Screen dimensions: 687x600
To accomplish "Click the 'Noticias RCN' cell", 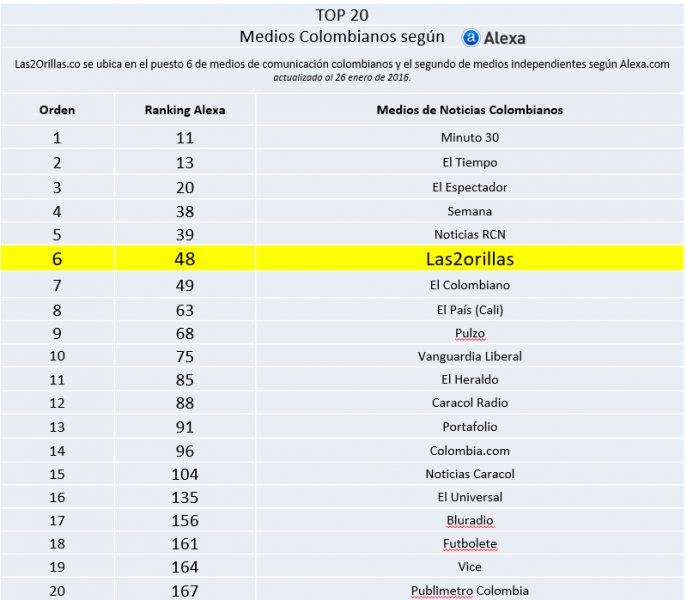I will coord(469,235).
